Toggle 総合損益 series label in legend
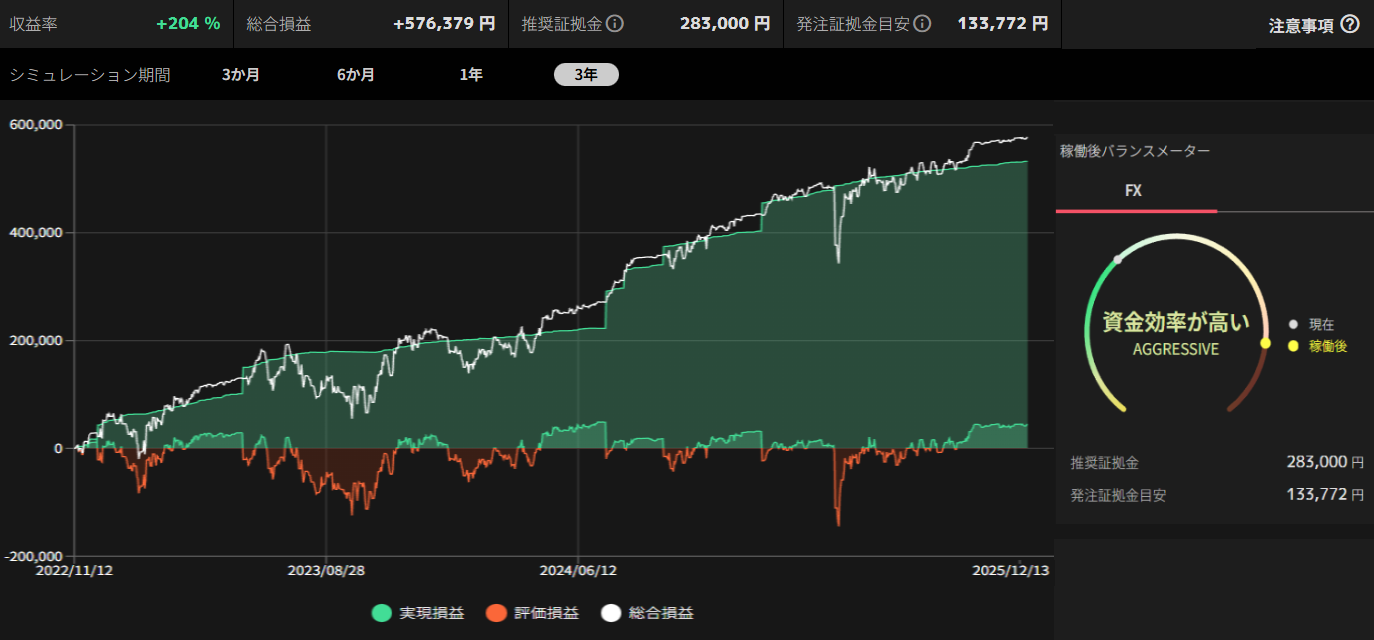Screen dimensions: 1374x640 click(661, 613)
